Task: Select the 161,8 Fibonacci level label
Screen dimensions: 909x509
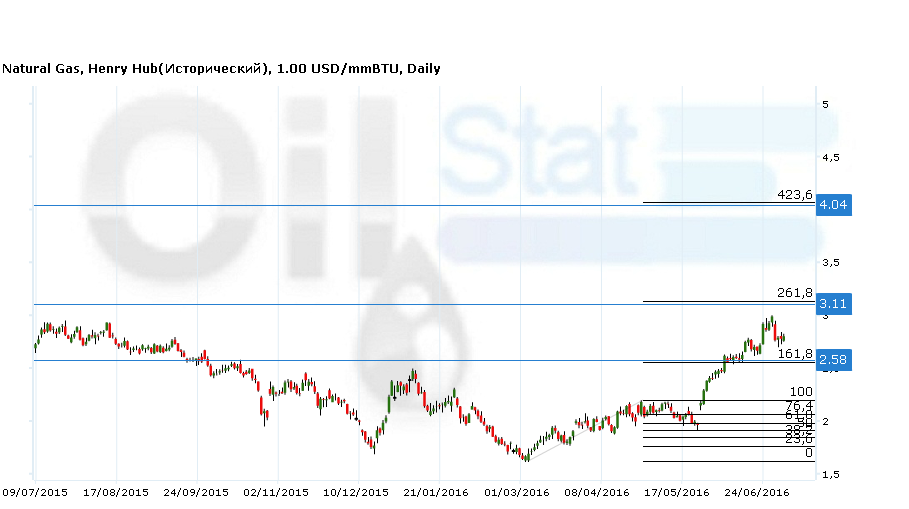Action: point(794,354)
